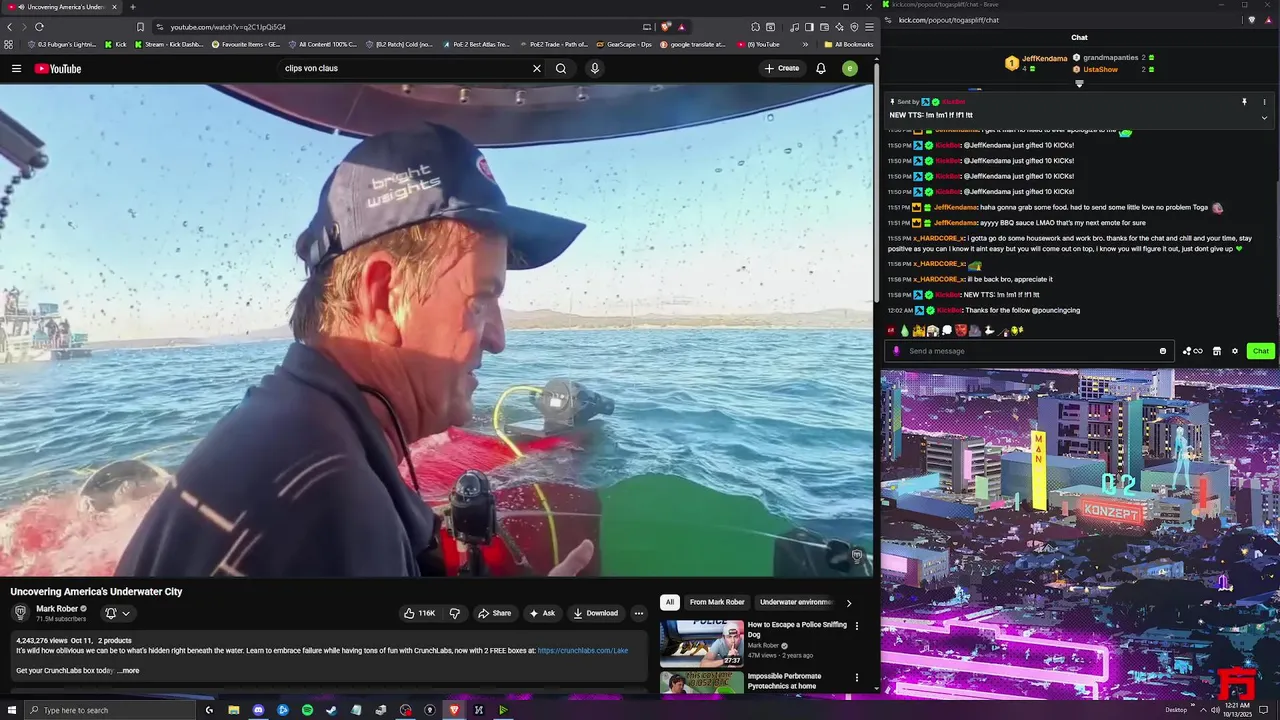Viewport: 1280px width, 720px height.
Task: Launch File Explorer from the taskbar
Action: click(x=234, y=710)
